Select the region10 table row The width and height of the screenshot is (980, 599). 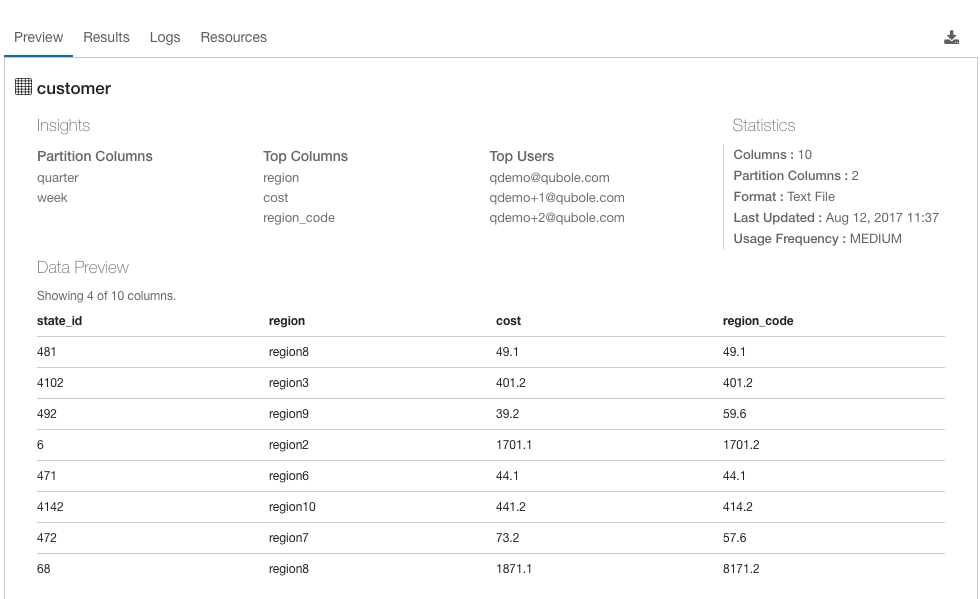point(491,507)
